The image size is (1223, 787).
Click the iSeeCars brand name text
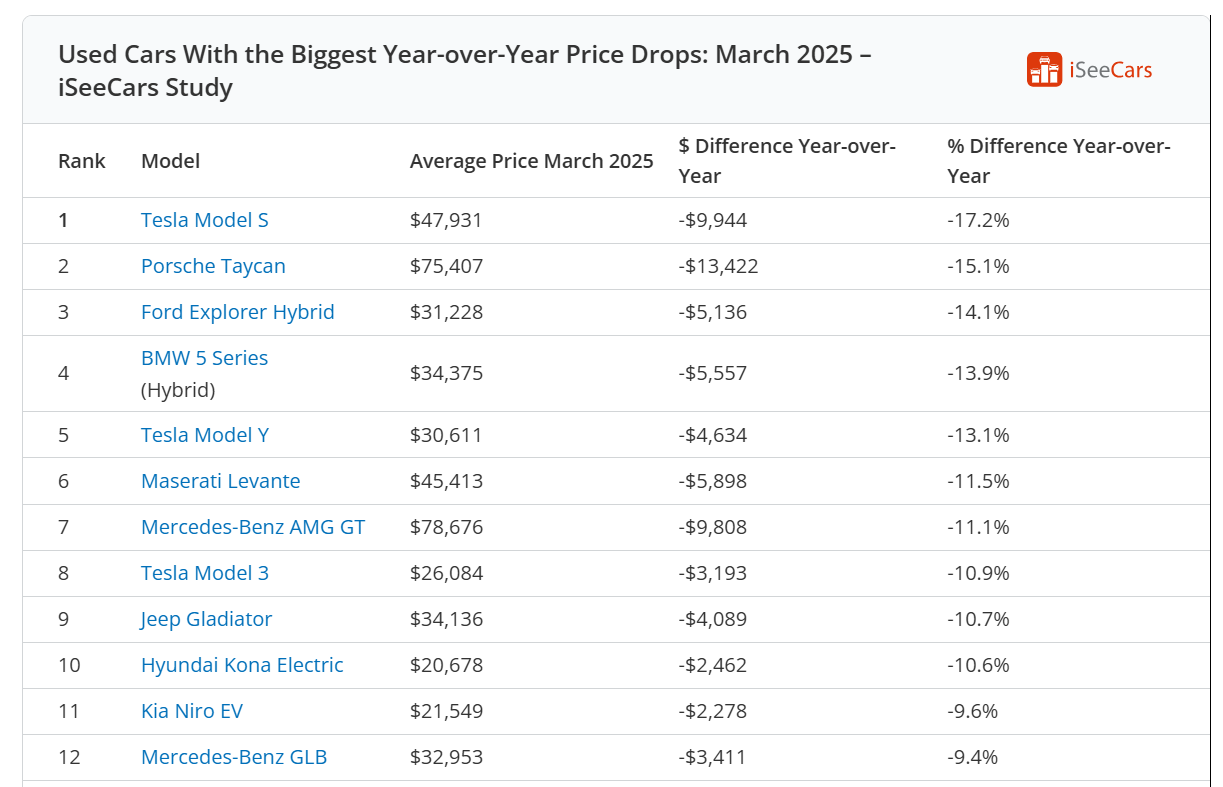click(x=1110, y=70)
